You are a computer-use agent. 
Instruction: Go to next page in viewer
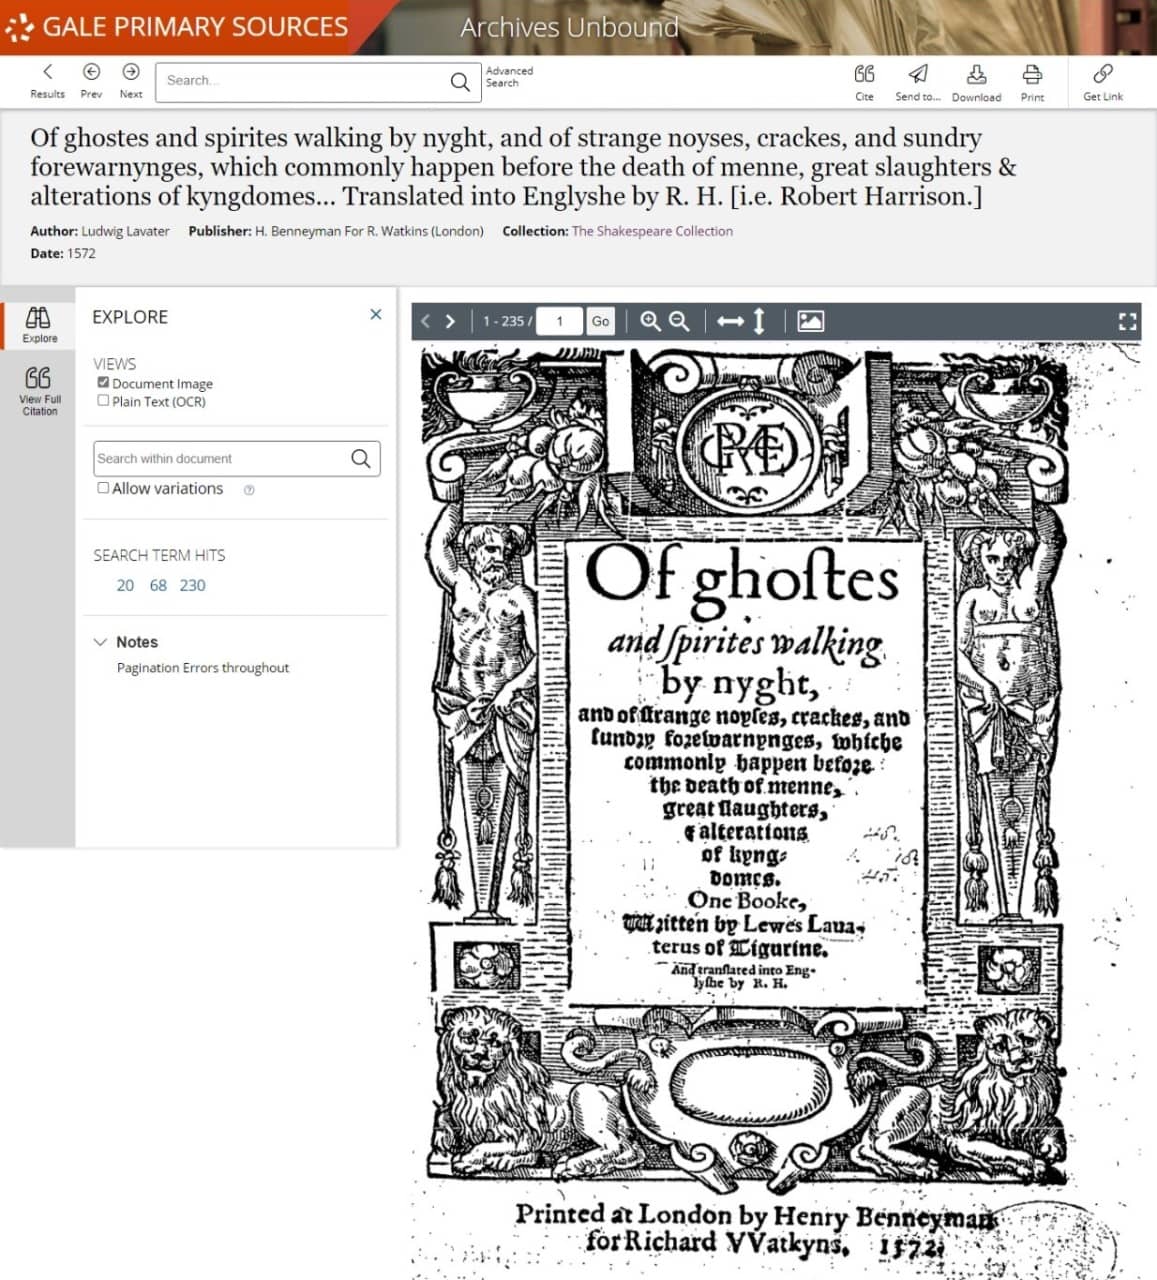coord(450,321)
